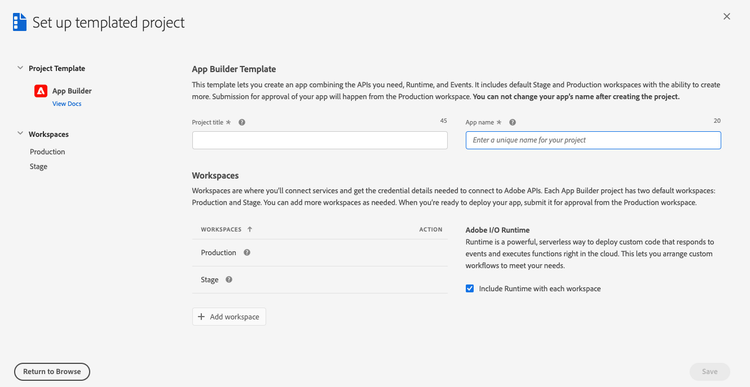
Task: Click the ACTION column header
Action: [430, 230]
